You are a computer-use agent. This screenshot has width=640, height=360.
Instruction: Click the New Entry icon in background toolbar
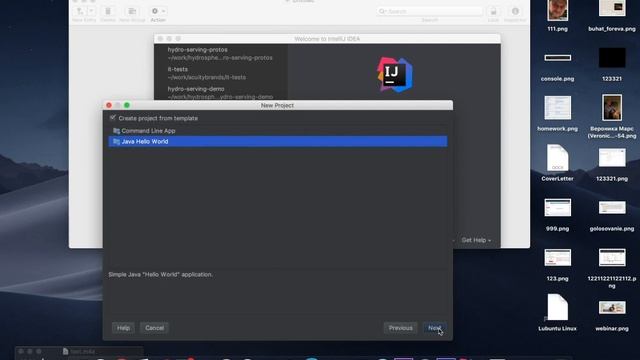80,11
